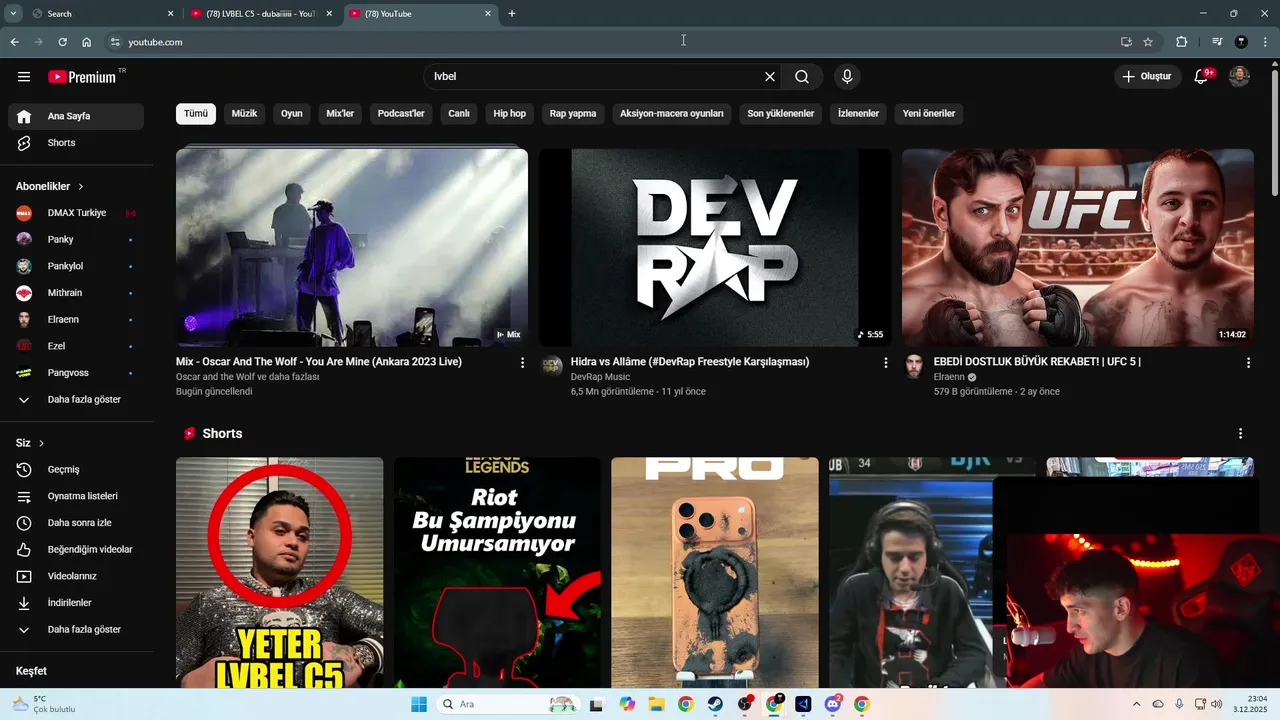Select Aksiyon-macera oyunları chip
This screenshot has width=1280, height=720.
tap(672, 113)
